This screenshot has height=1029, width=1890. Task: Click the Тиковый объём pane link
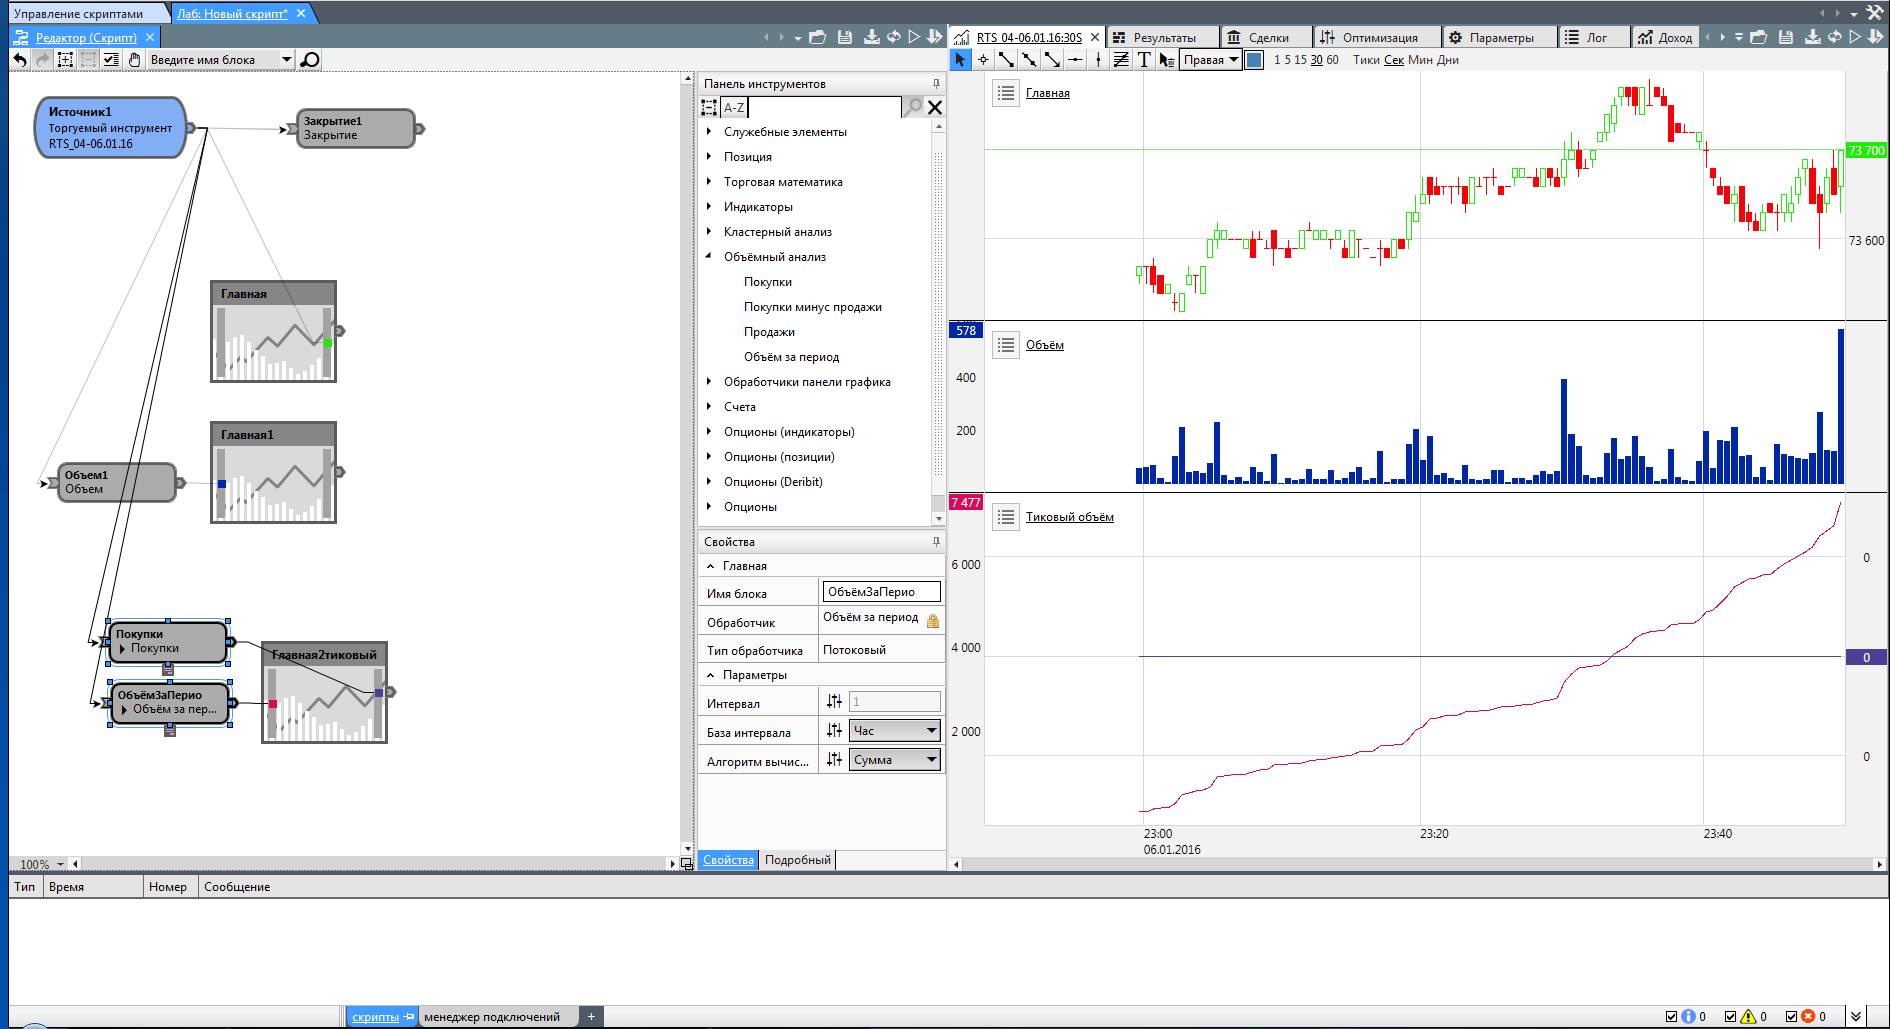1069,517
